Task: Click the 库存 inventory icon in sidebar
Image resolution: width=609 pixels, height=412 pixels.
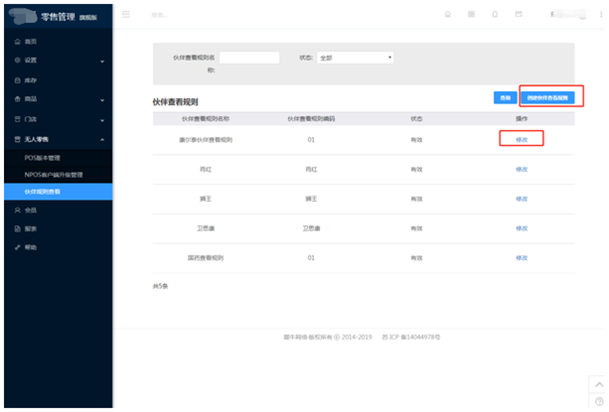Action: (17, 80)
